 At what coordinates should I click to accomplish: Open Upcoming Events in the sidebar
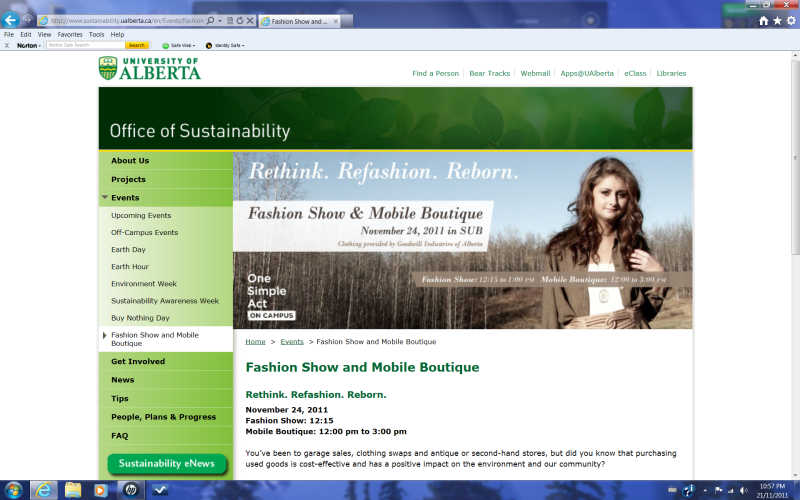141,215
